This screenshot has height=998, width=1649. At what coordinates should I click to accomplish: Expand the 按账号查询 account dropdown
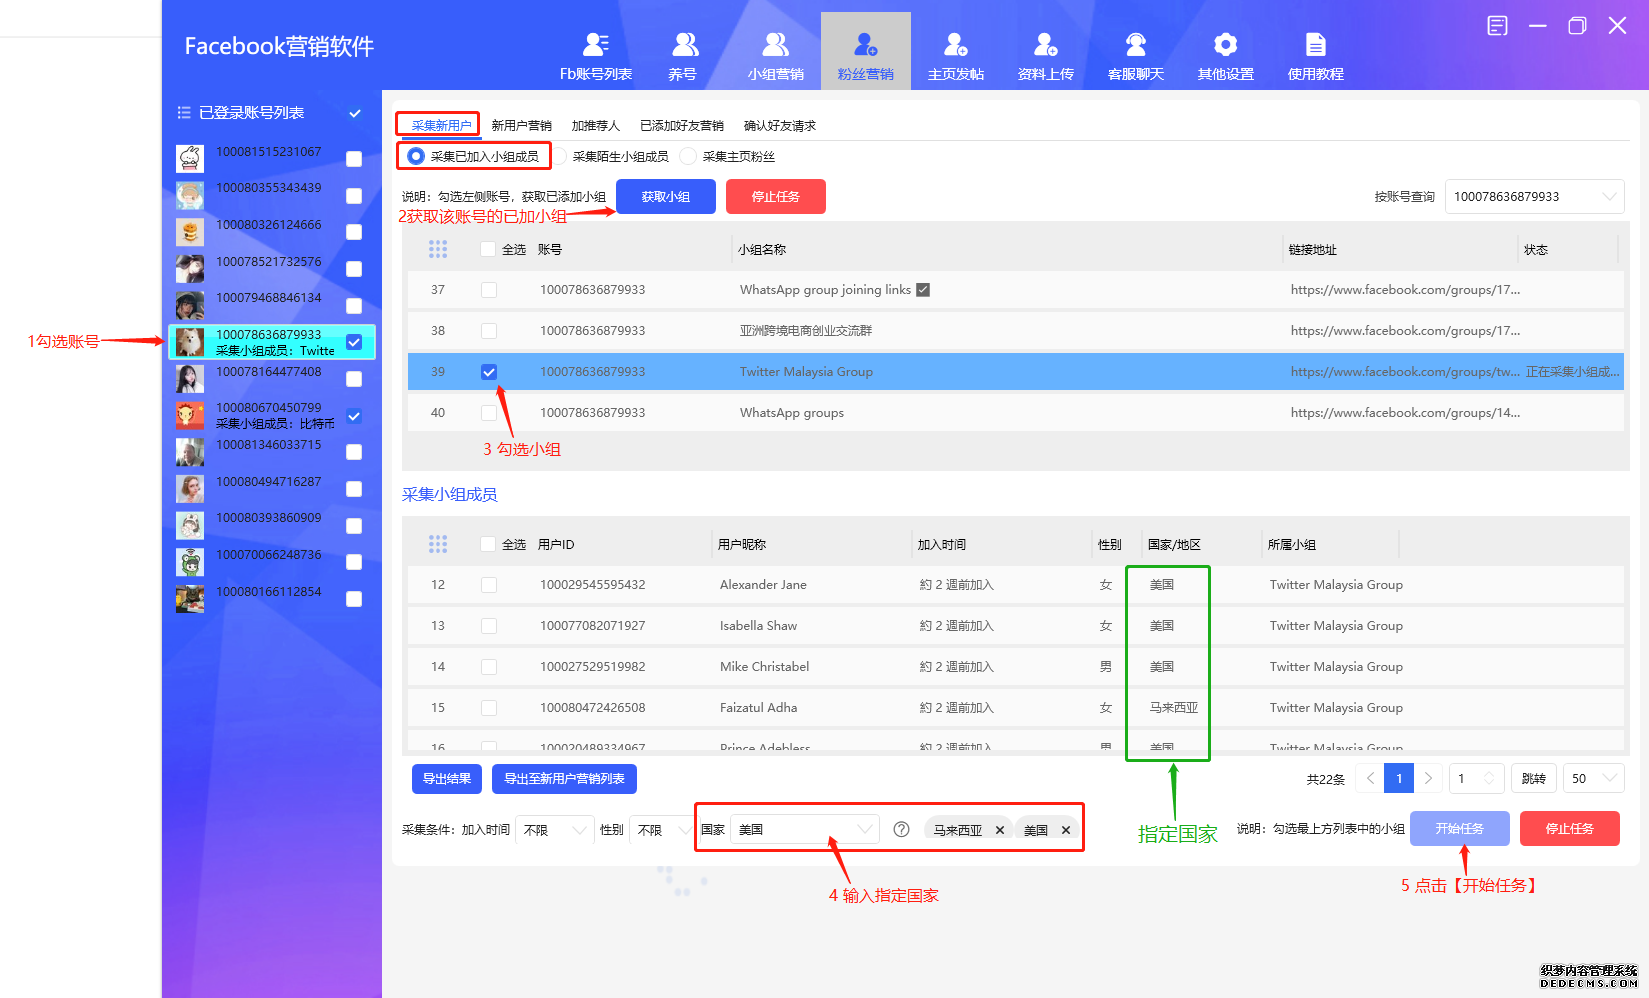[1608, 197]
